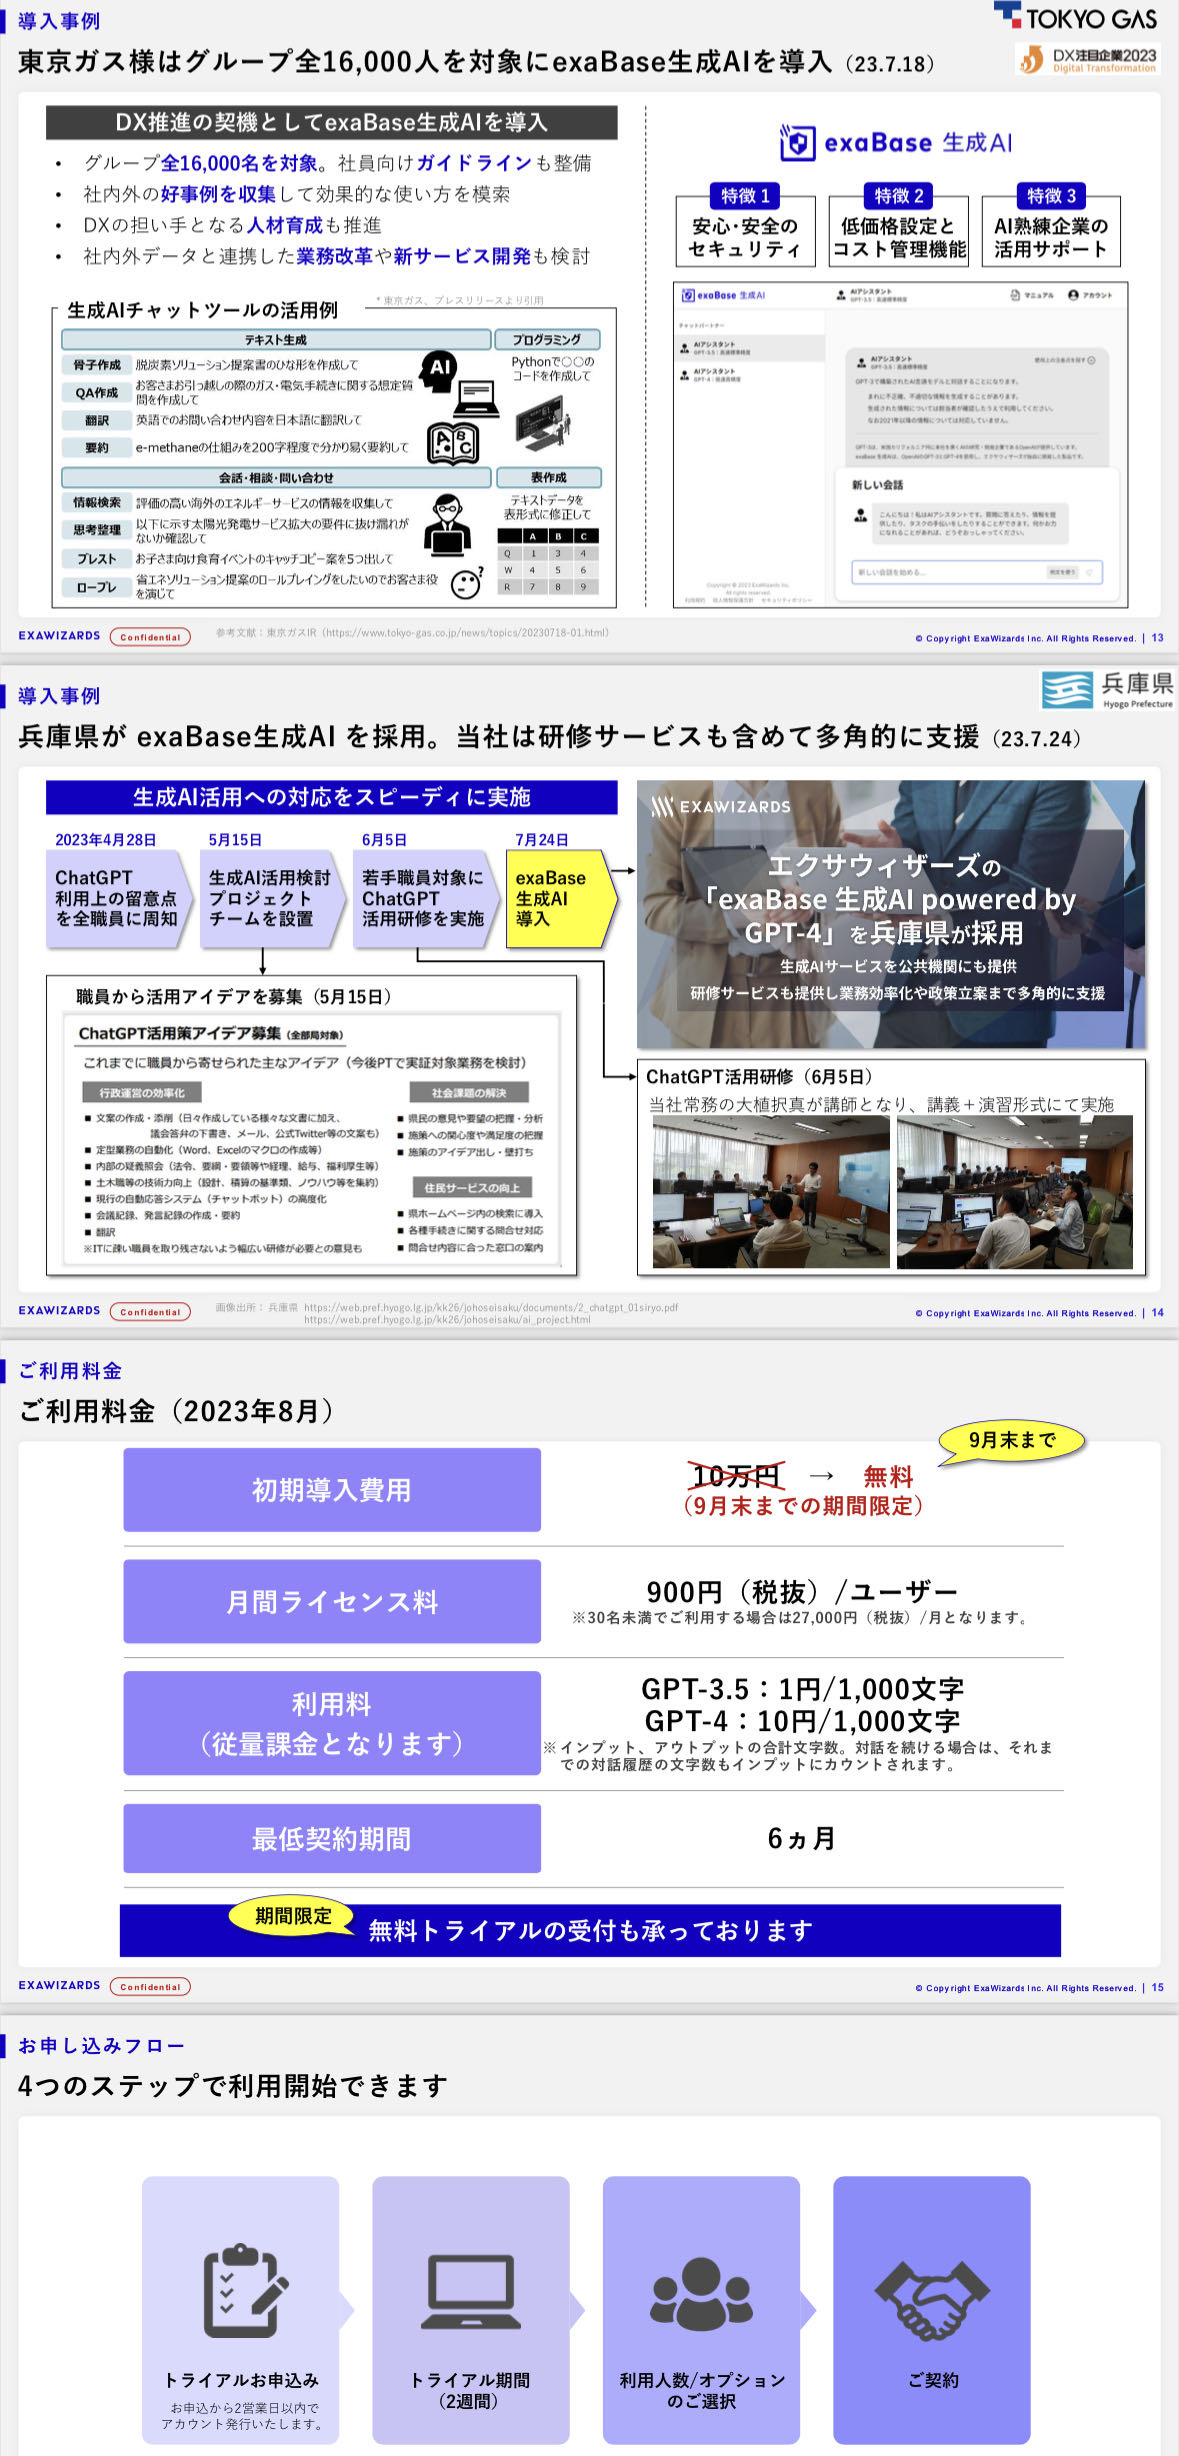Click the 思考整理 label
The image size is (1179, 2456).
(96, 530)
